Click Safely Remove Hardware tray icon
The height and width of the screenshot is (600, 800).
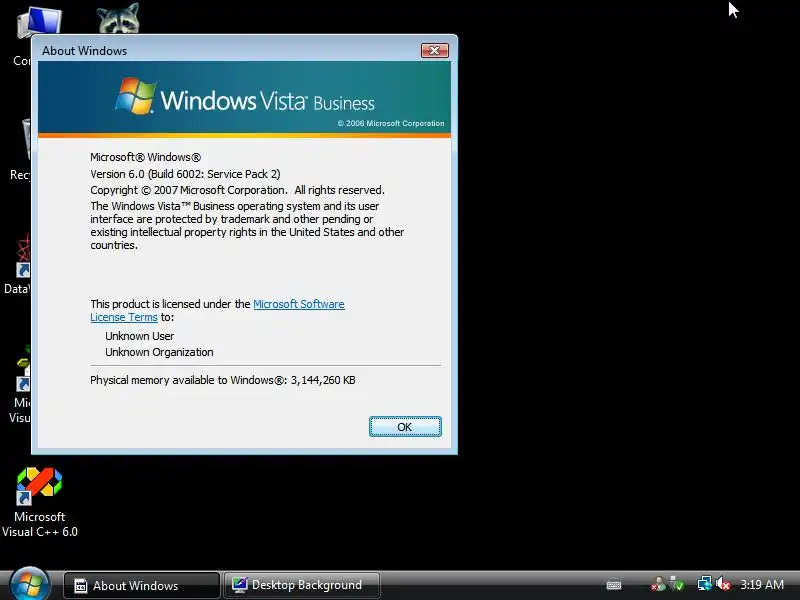677,584
